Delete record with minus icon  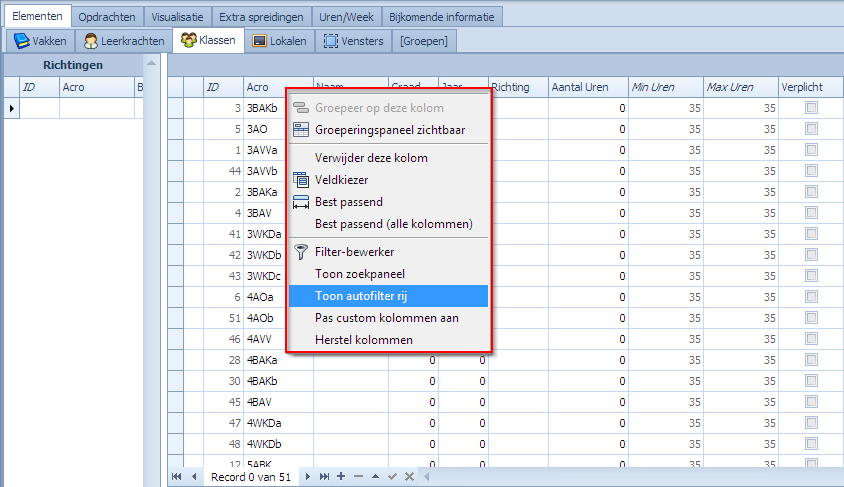tap(358, 476)
